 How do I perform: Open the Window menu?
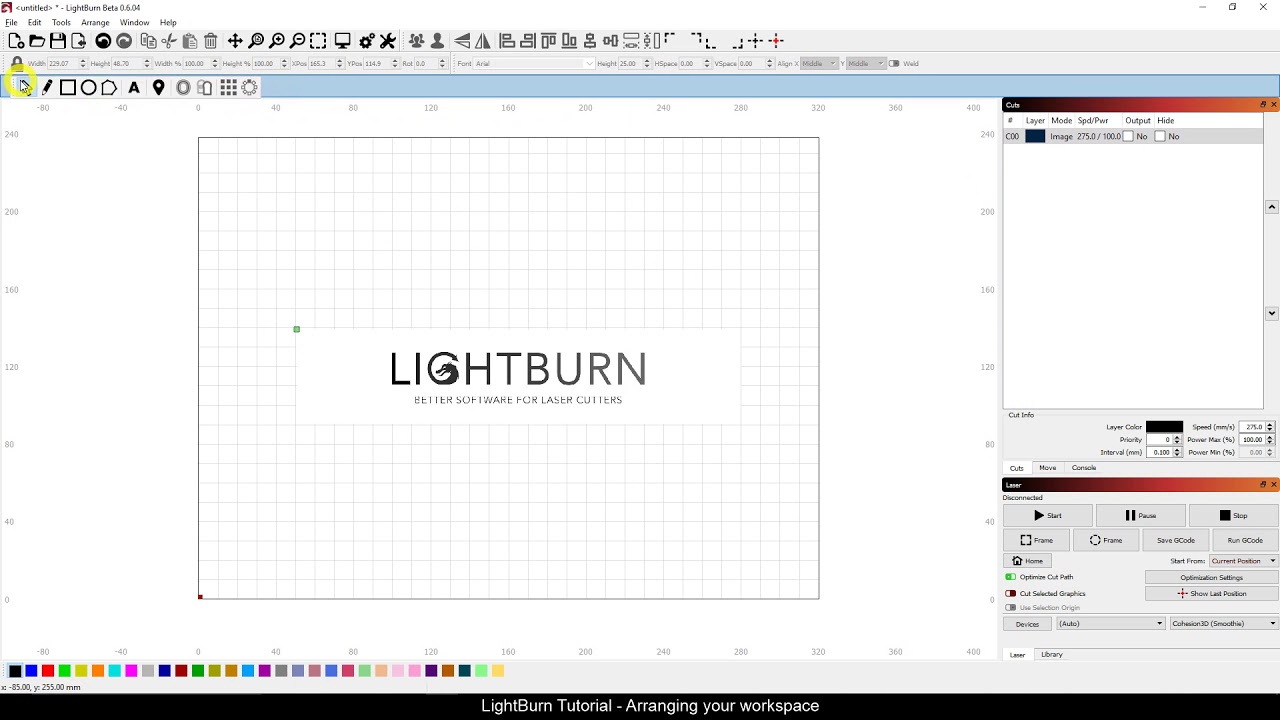(134, 22)
